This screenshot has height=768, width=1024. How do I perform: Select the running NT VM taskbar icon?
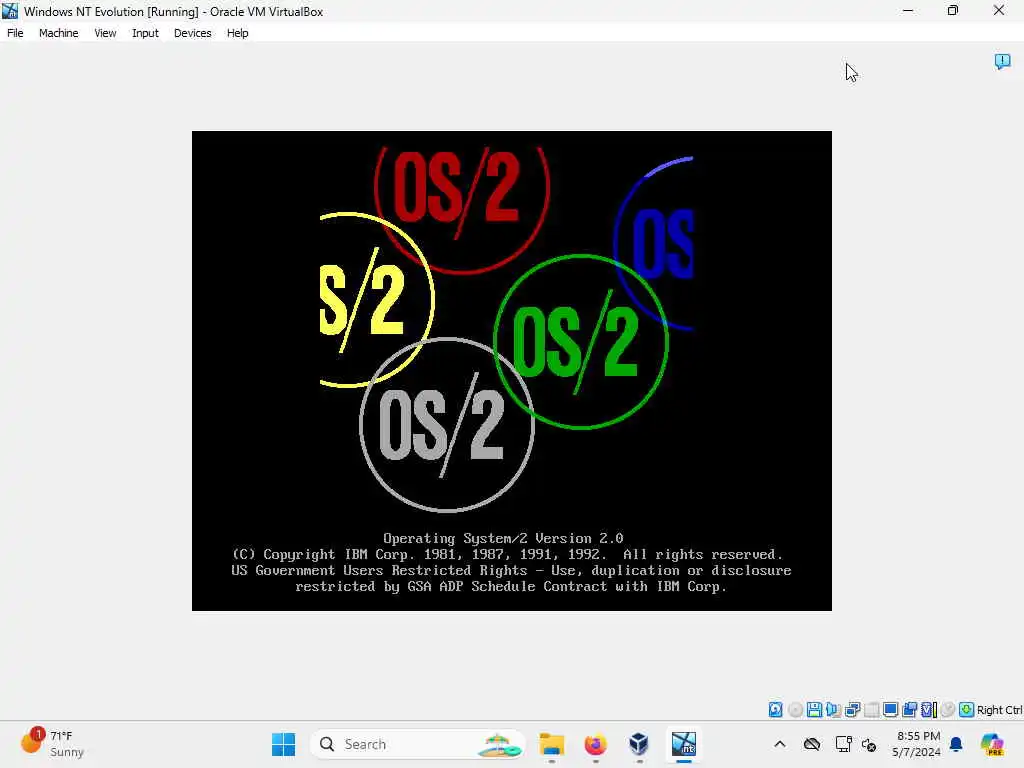pos(684,744)
